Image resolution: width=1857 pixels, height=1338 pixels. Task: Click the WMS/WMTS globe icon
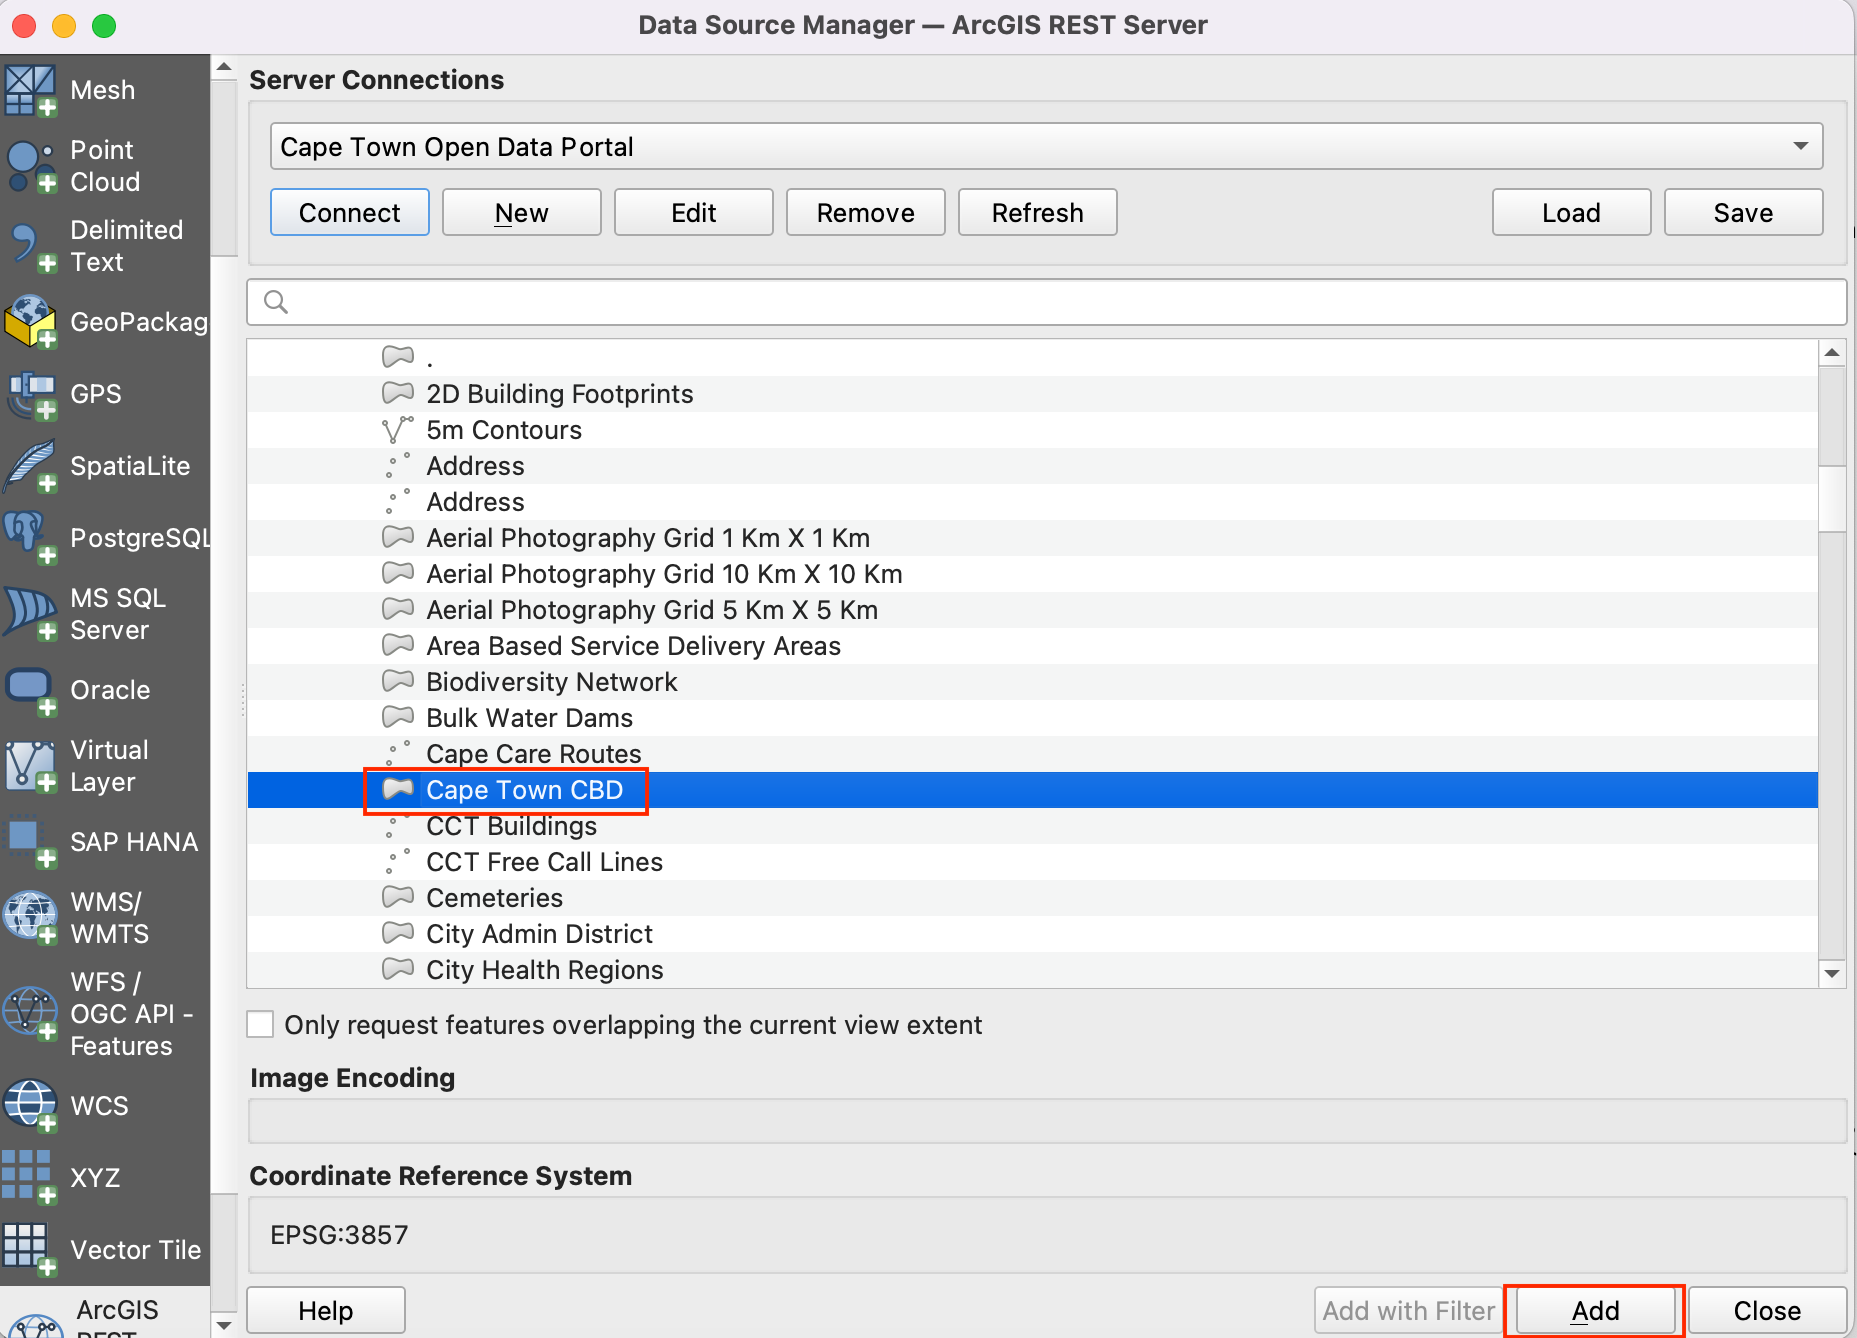tap(30, 917)
